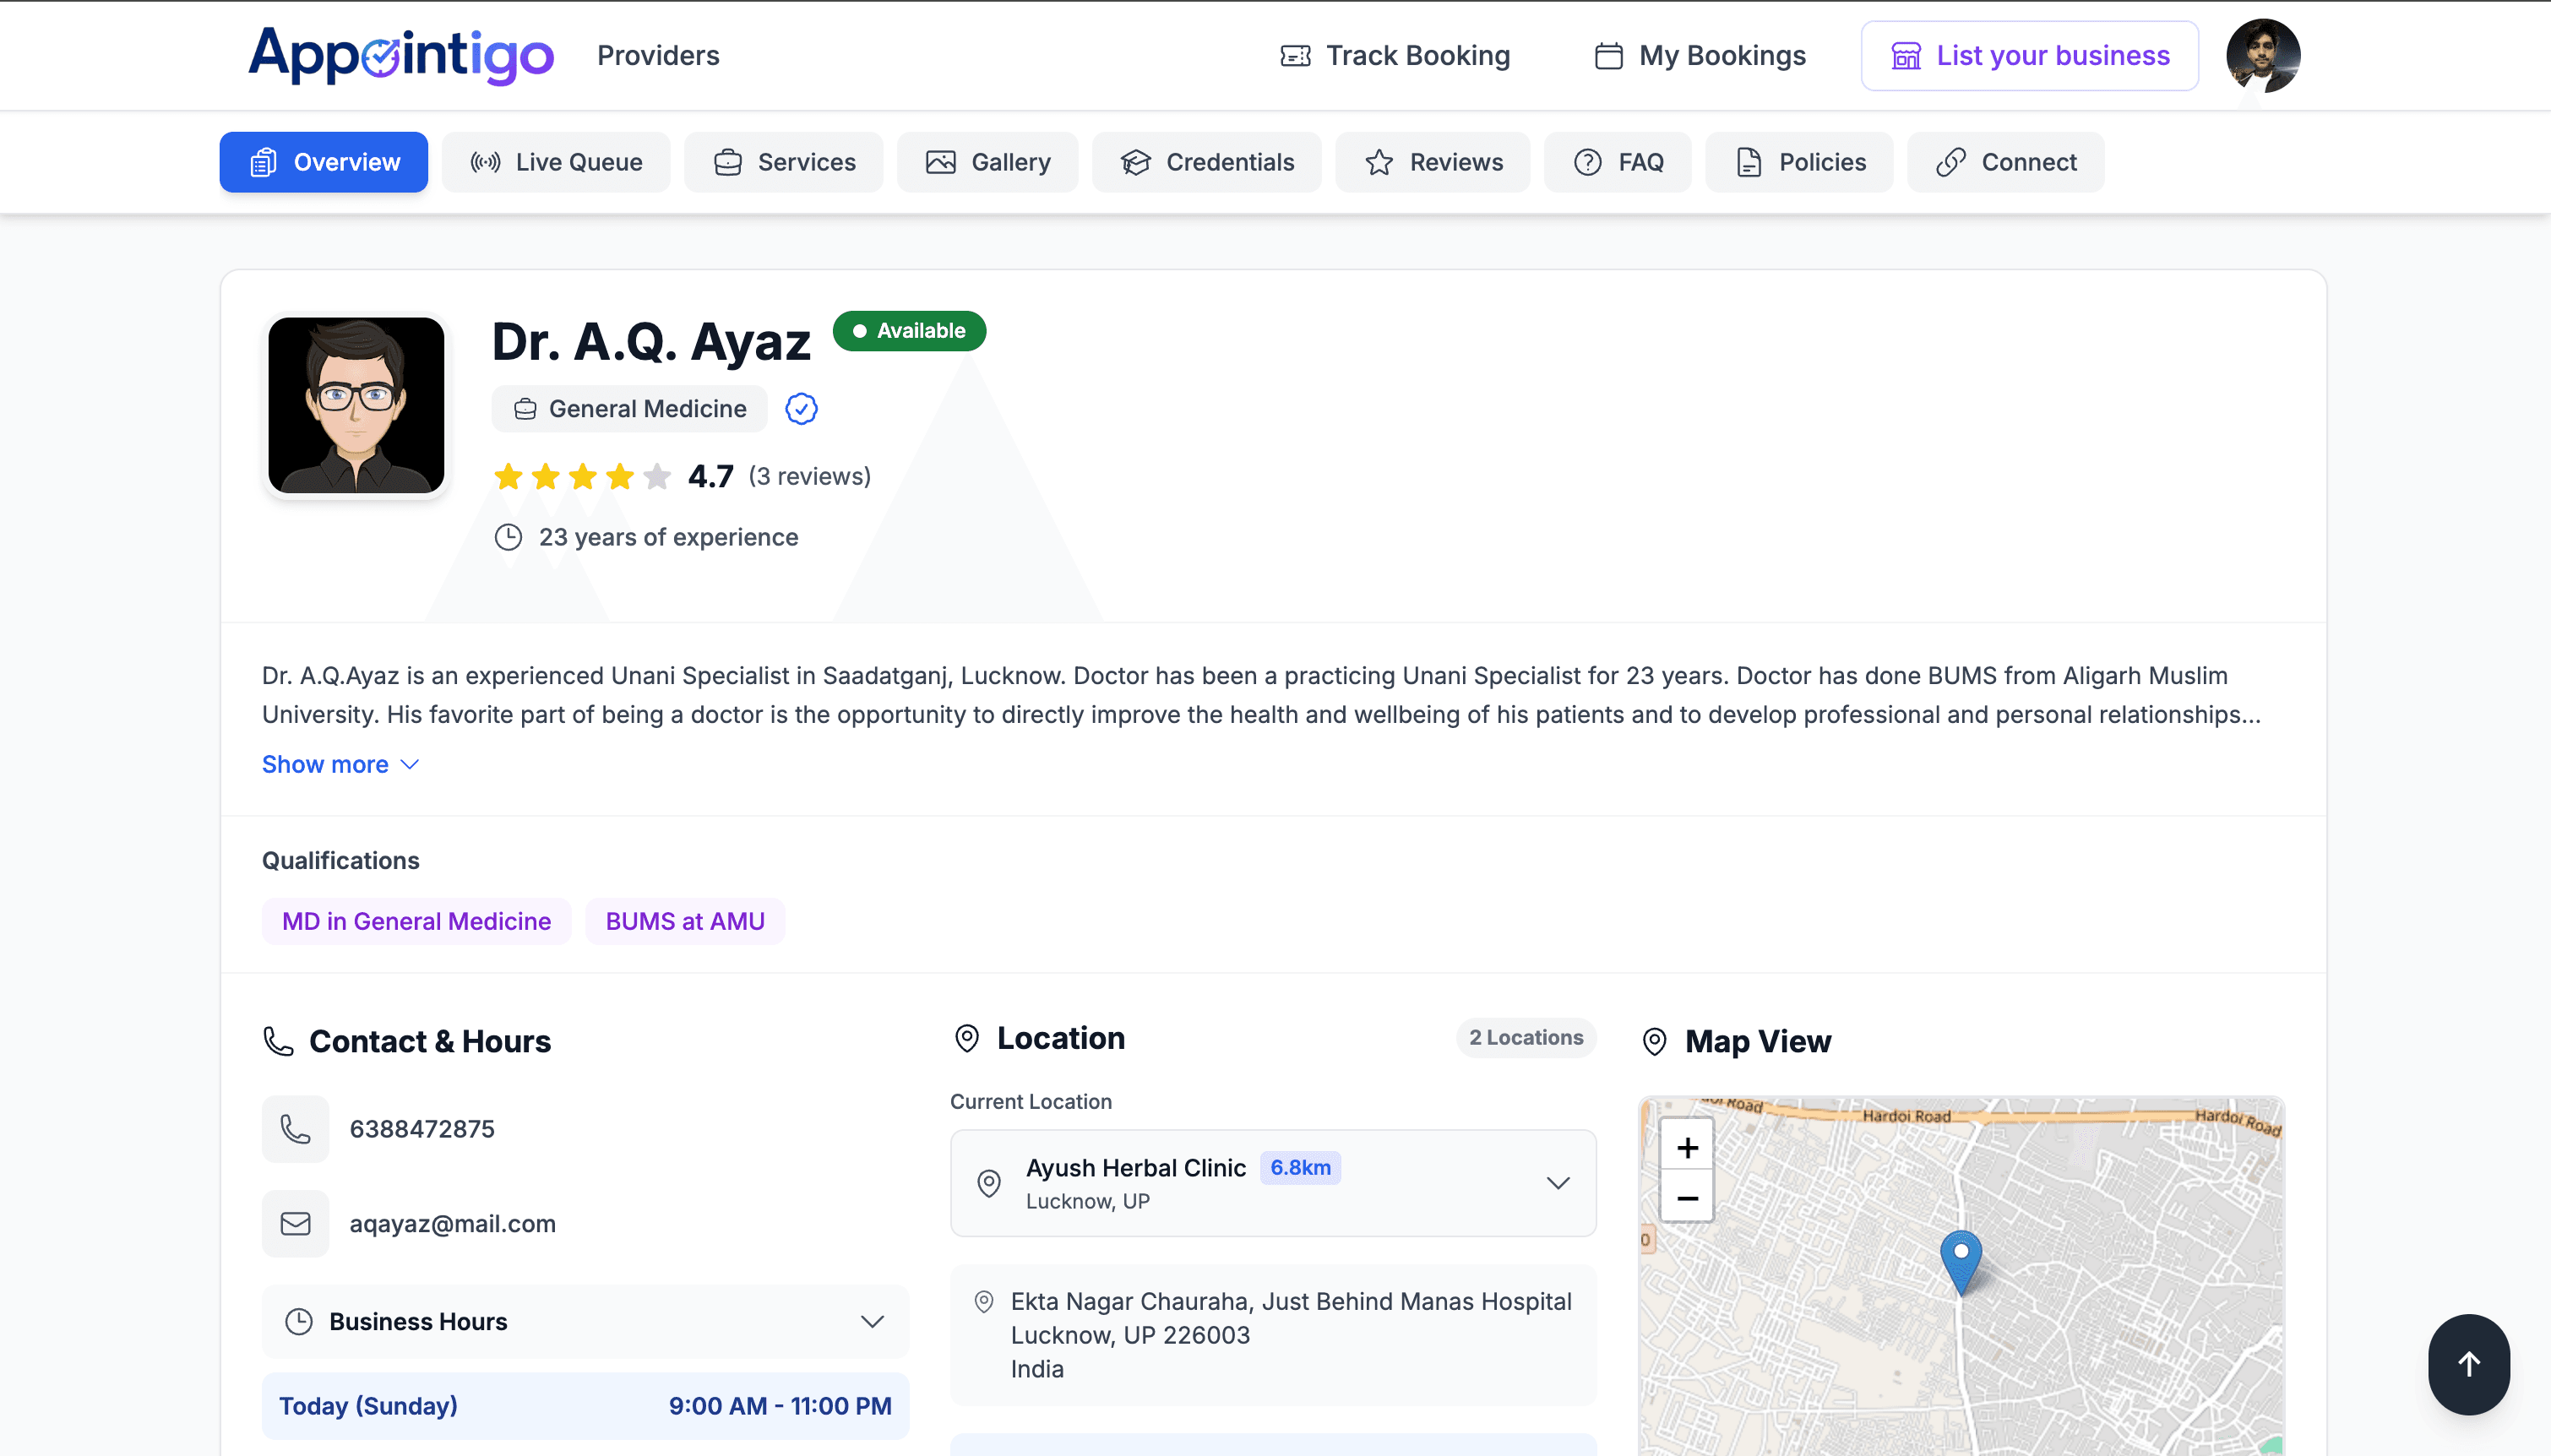Open the Credentials tab
The height and width of the screenshot is (1456, 2551).
tap(1206, 161)
